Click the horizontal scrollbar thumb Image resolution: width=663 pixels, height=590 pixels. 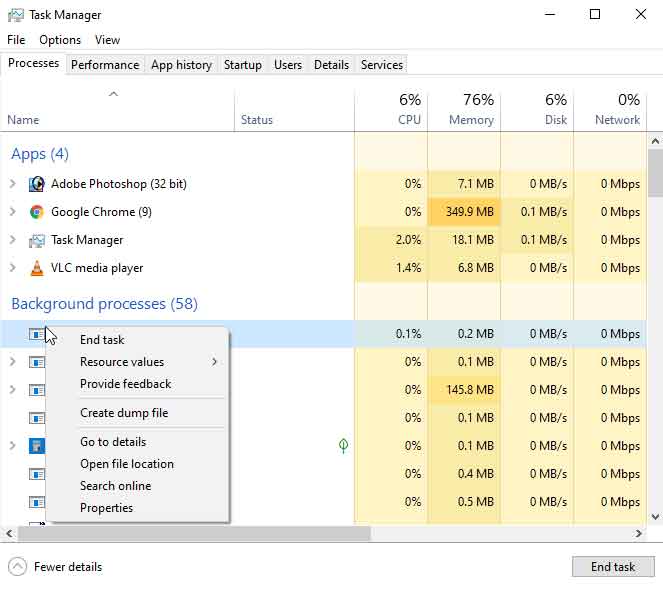[194, 534]
